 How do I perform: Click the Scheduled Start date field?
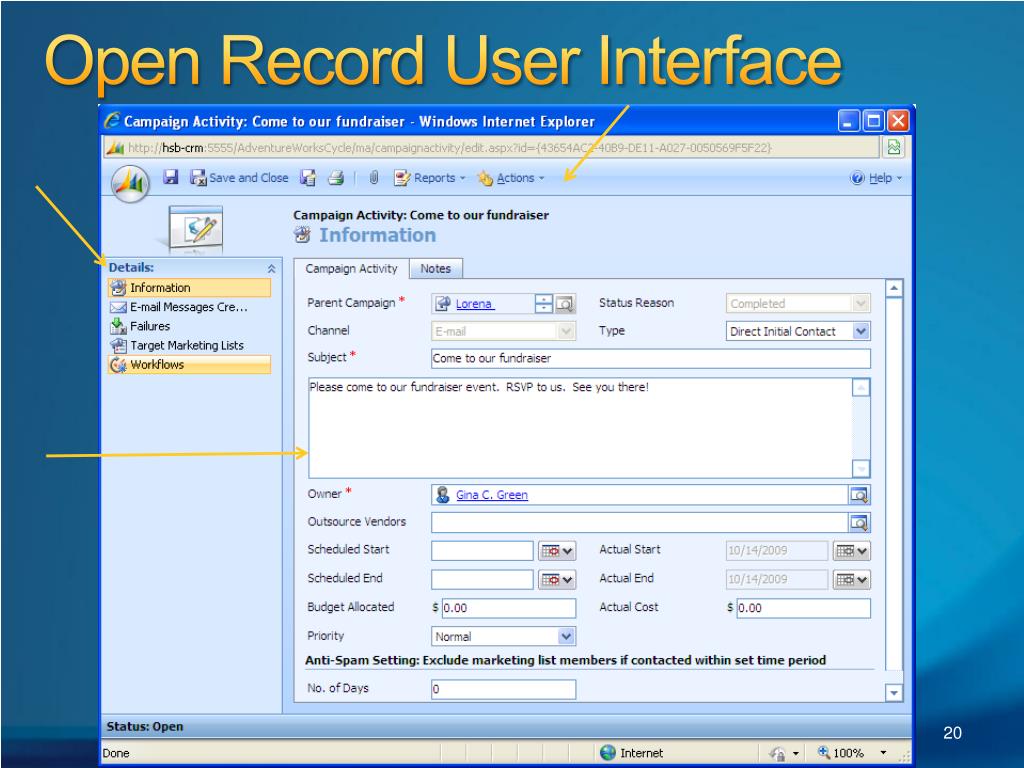483,551
